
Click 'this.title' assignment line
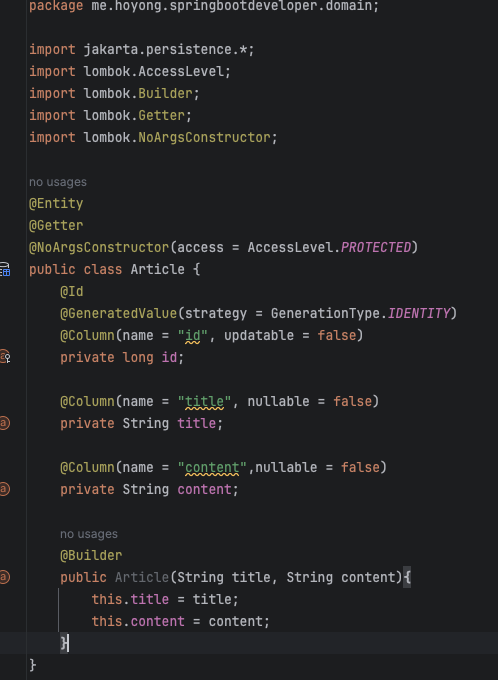165,599
